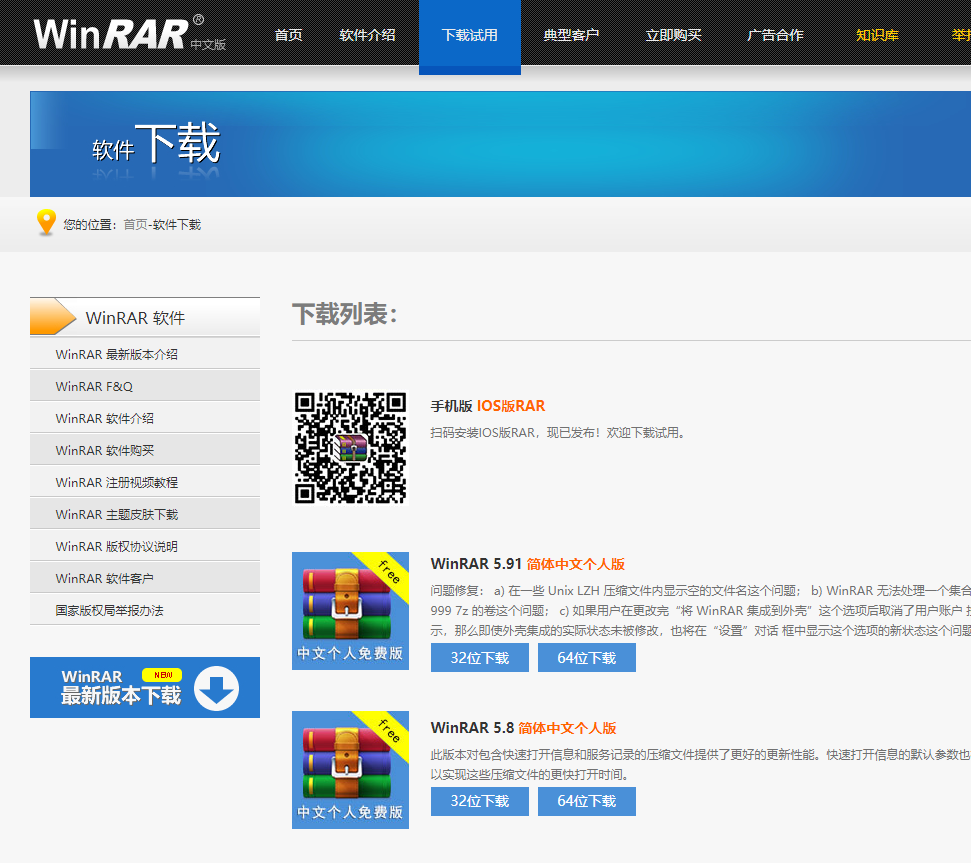971x863 pixels.
Task: Open the 软件介绍 navigation tab
Action: coord(367,35)
